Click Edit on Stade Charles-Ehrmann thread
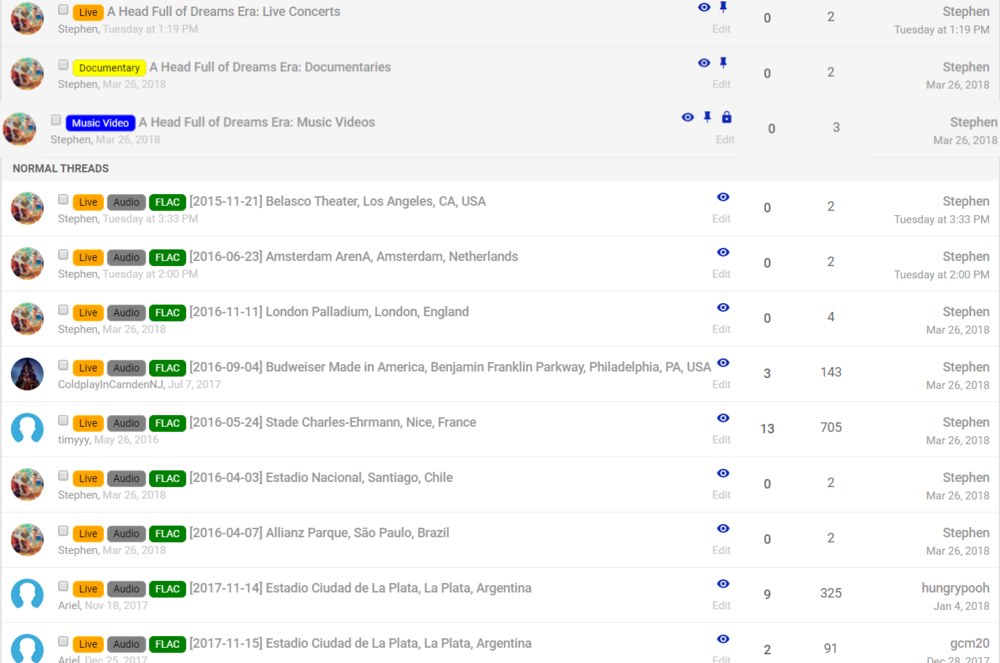1000x663 pixels. tap(721, 440)
